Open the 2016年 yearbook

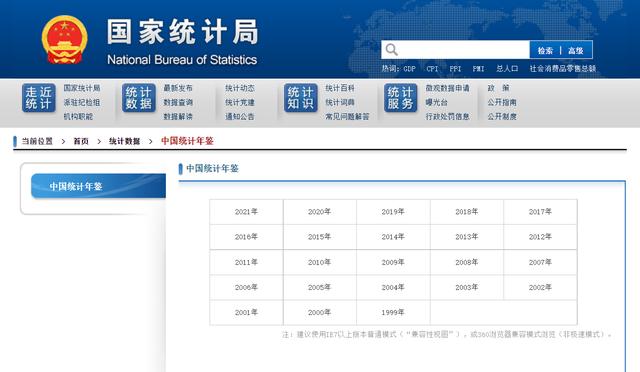(246, 237)
